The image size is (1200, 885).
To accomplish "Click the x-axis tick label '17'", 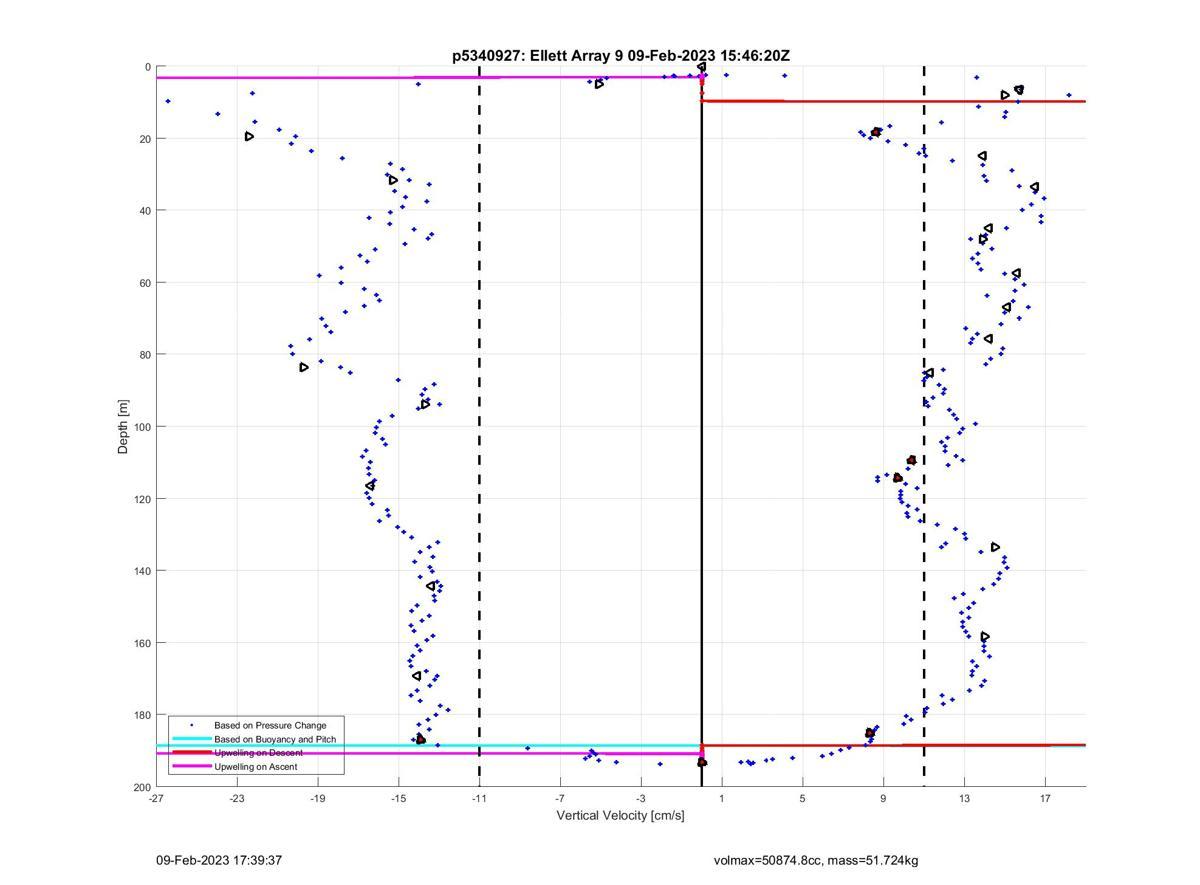I will pos(1045,799).
